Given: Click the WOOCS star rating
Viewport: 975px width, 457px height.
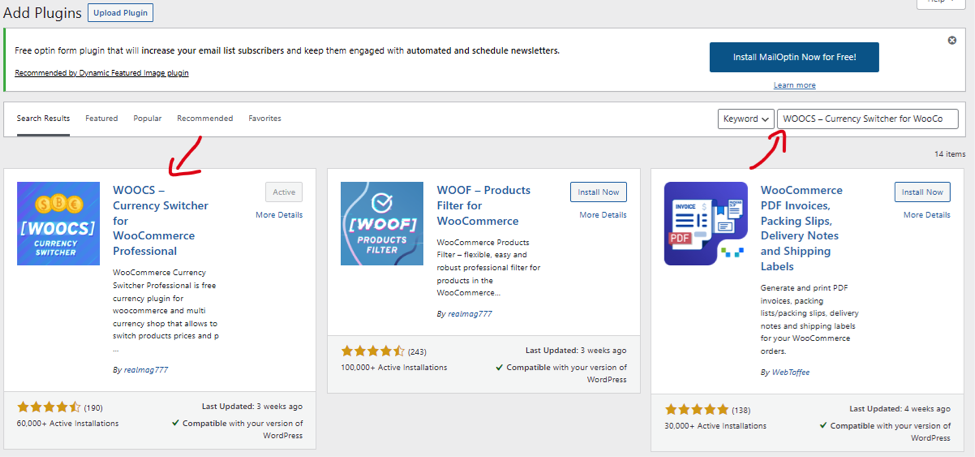Looking at the screenshot, I should pos(49,408).
